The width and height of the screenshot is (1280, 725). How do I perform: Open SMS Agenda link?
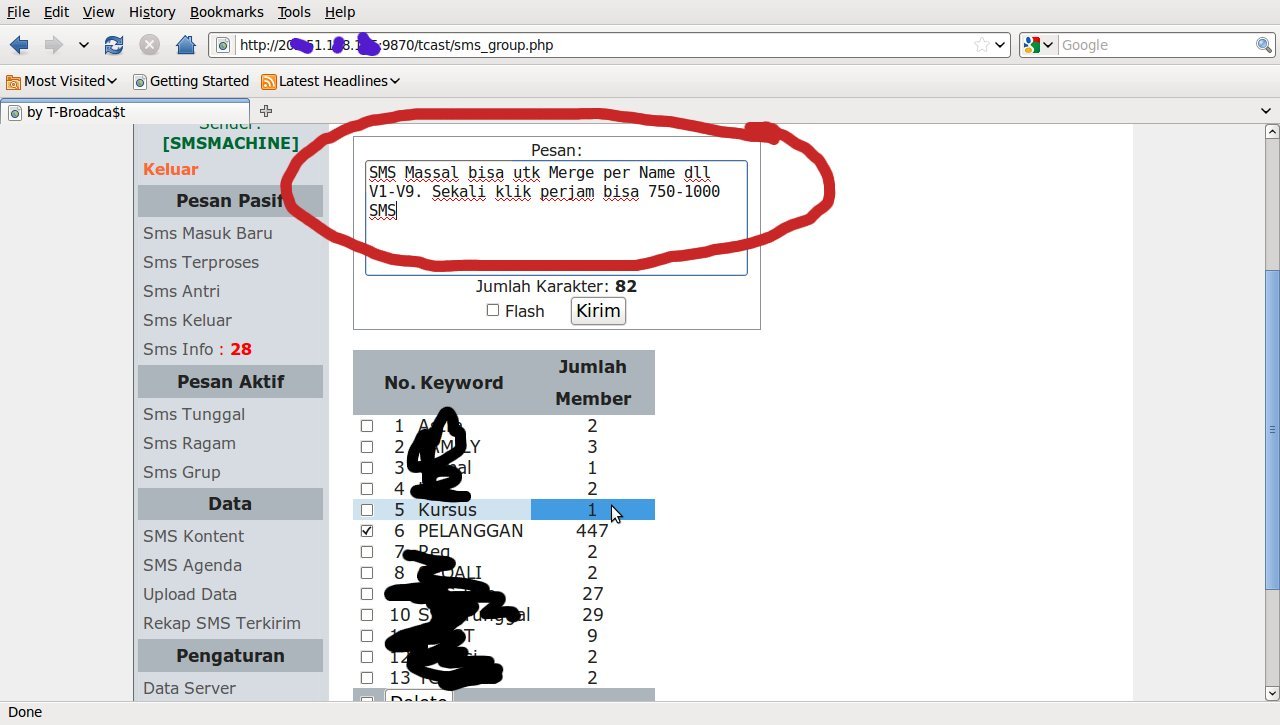coord(193,565)
